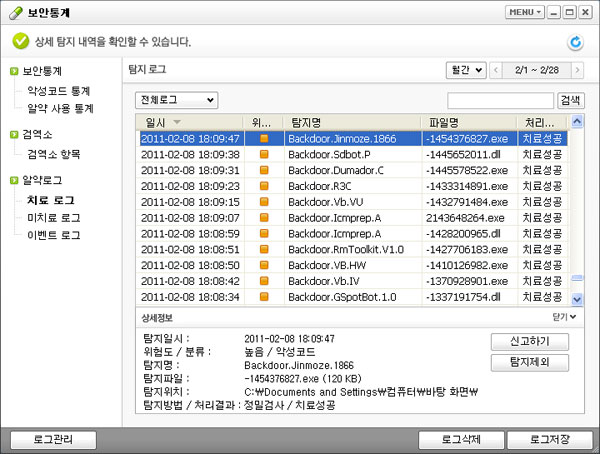The image size is (600, 454).
Task: Open the MENU dropdown in title bar
Action: pyautogui.click(x=525, y=12)
